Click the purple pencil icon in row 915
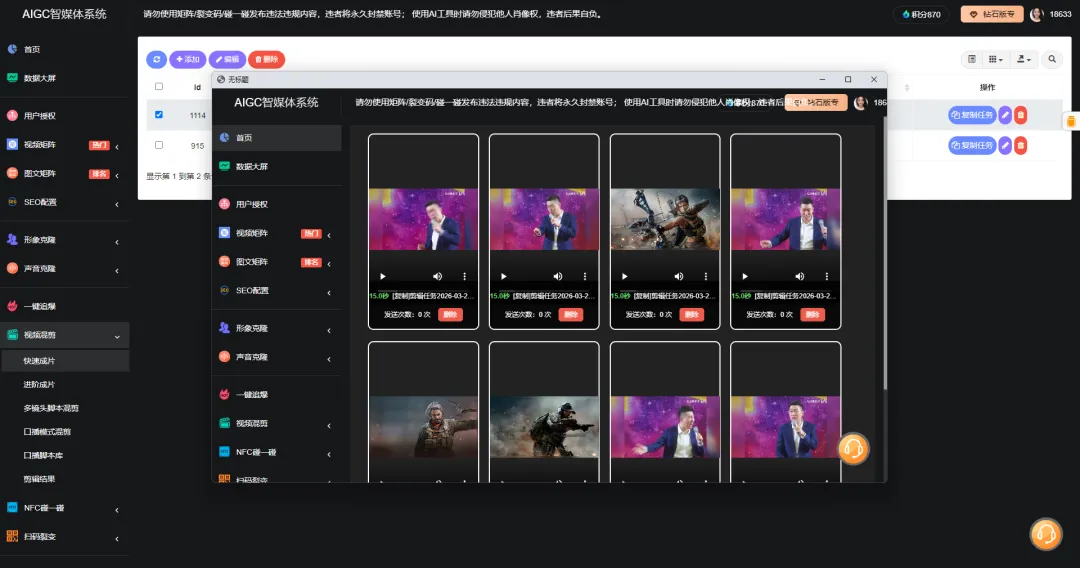This screenshot has width=1080, height=568. (1006, 145)
